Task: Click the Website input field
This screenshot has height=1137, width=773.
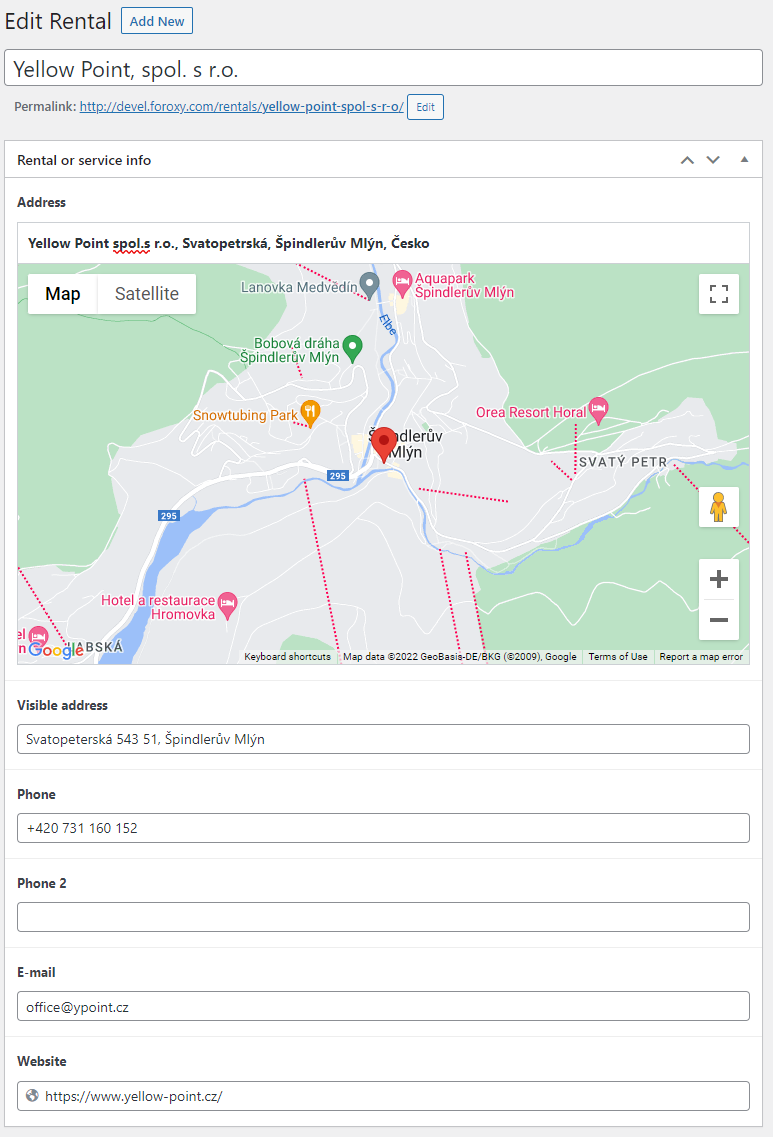Action: click(x=383, y=1096)
